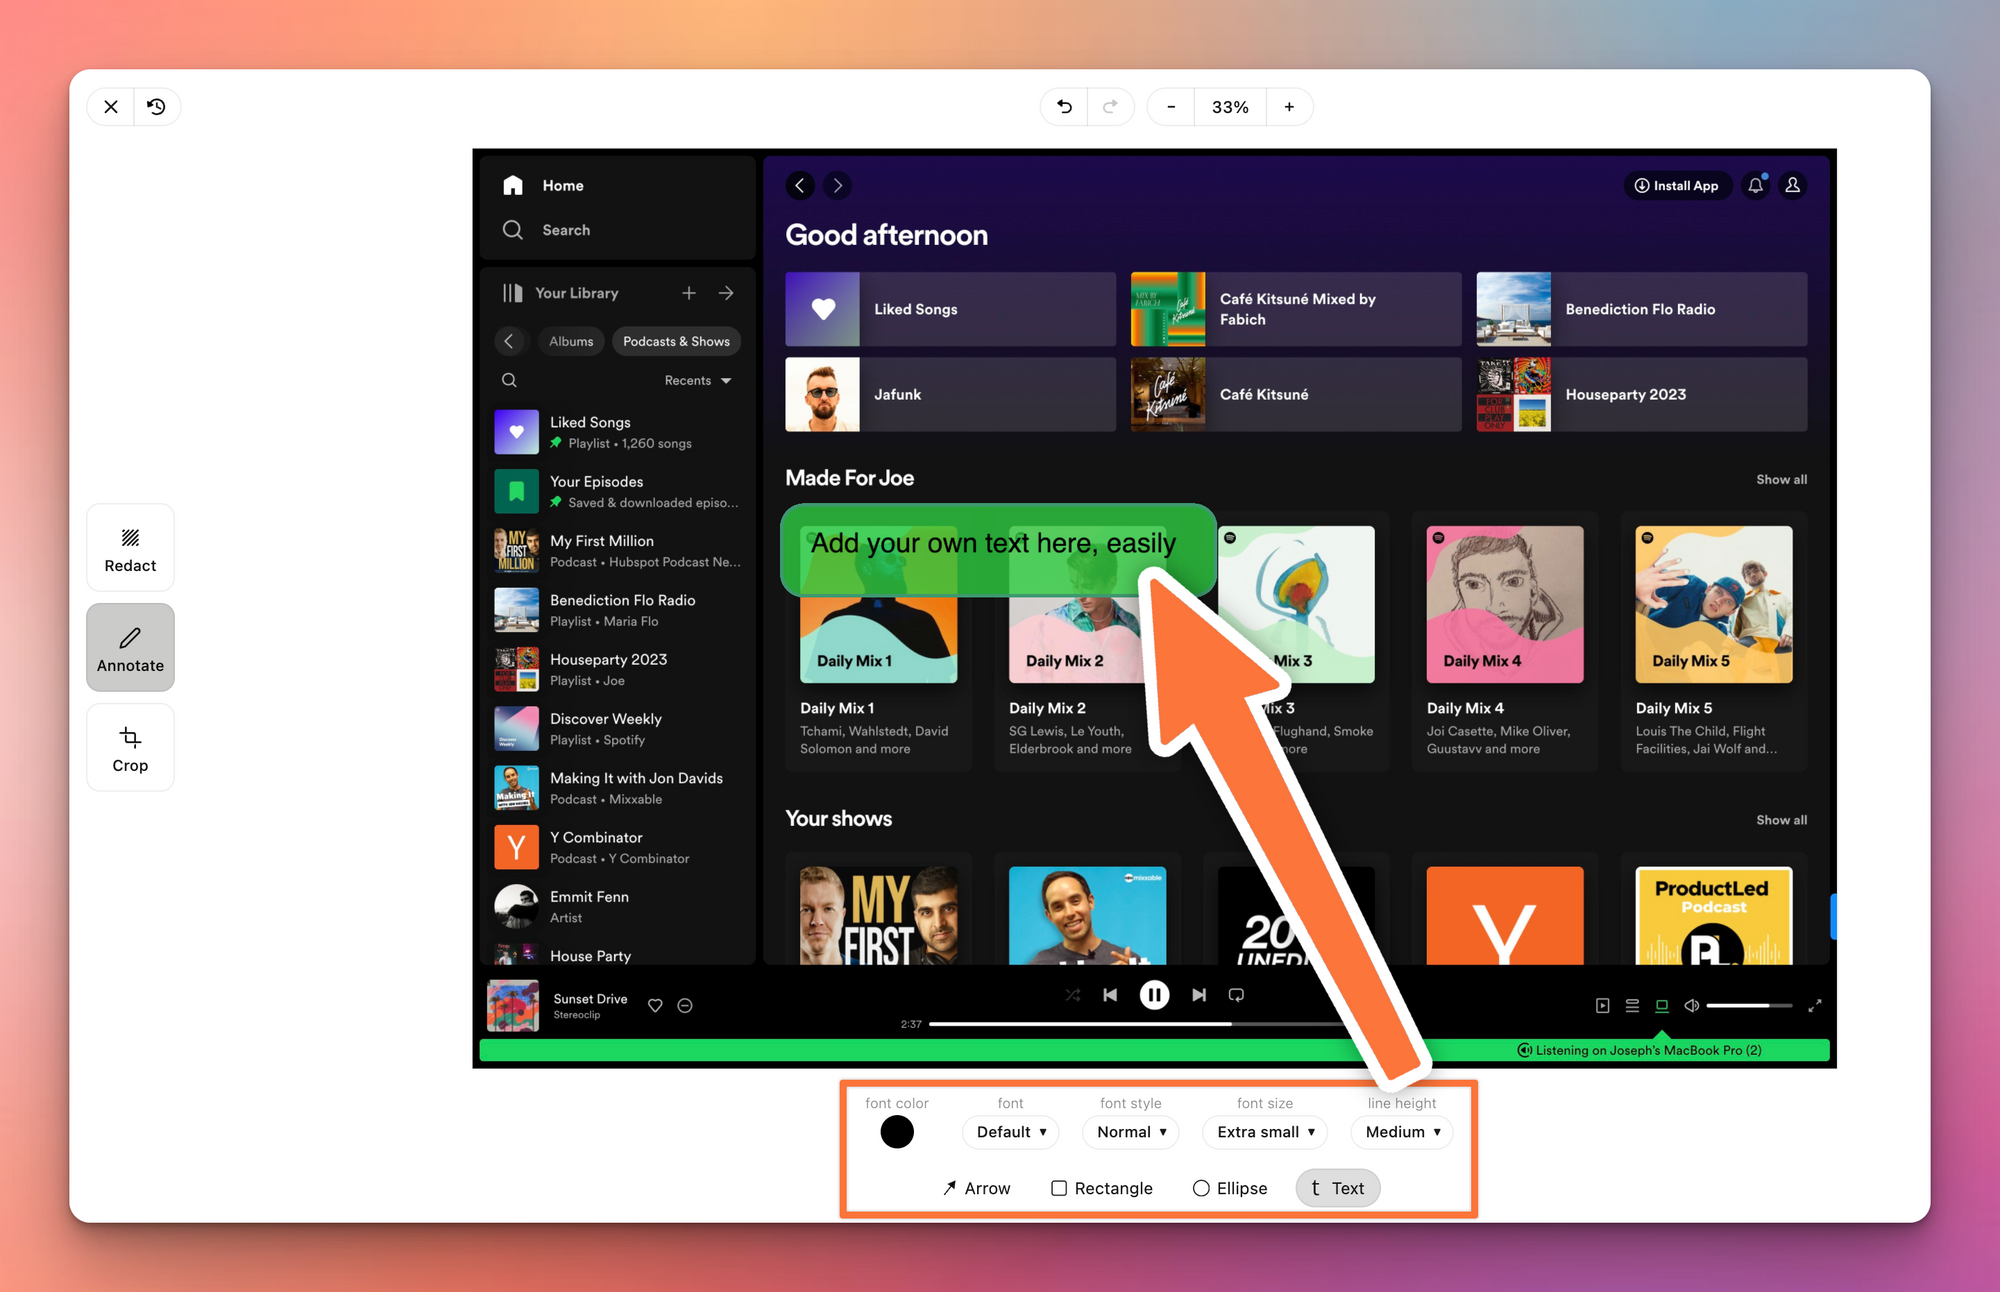Open the font style Normal dropdown
2000x1292 pixels.
pyautogui.click(x=1131, y=1132)
